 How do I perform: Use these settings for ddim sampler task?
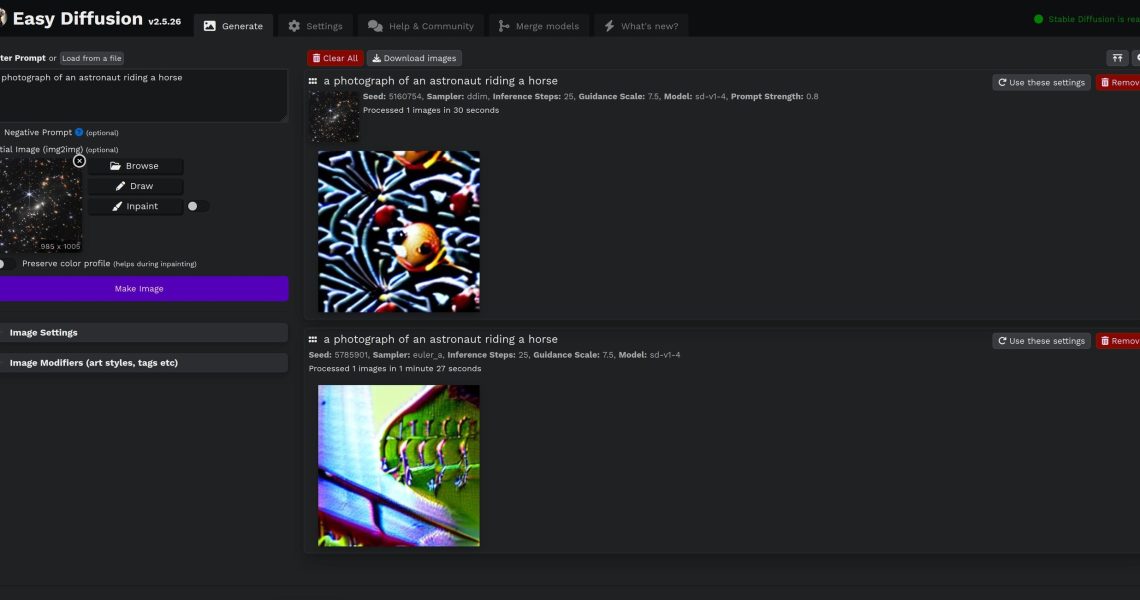coord(1041,82)
